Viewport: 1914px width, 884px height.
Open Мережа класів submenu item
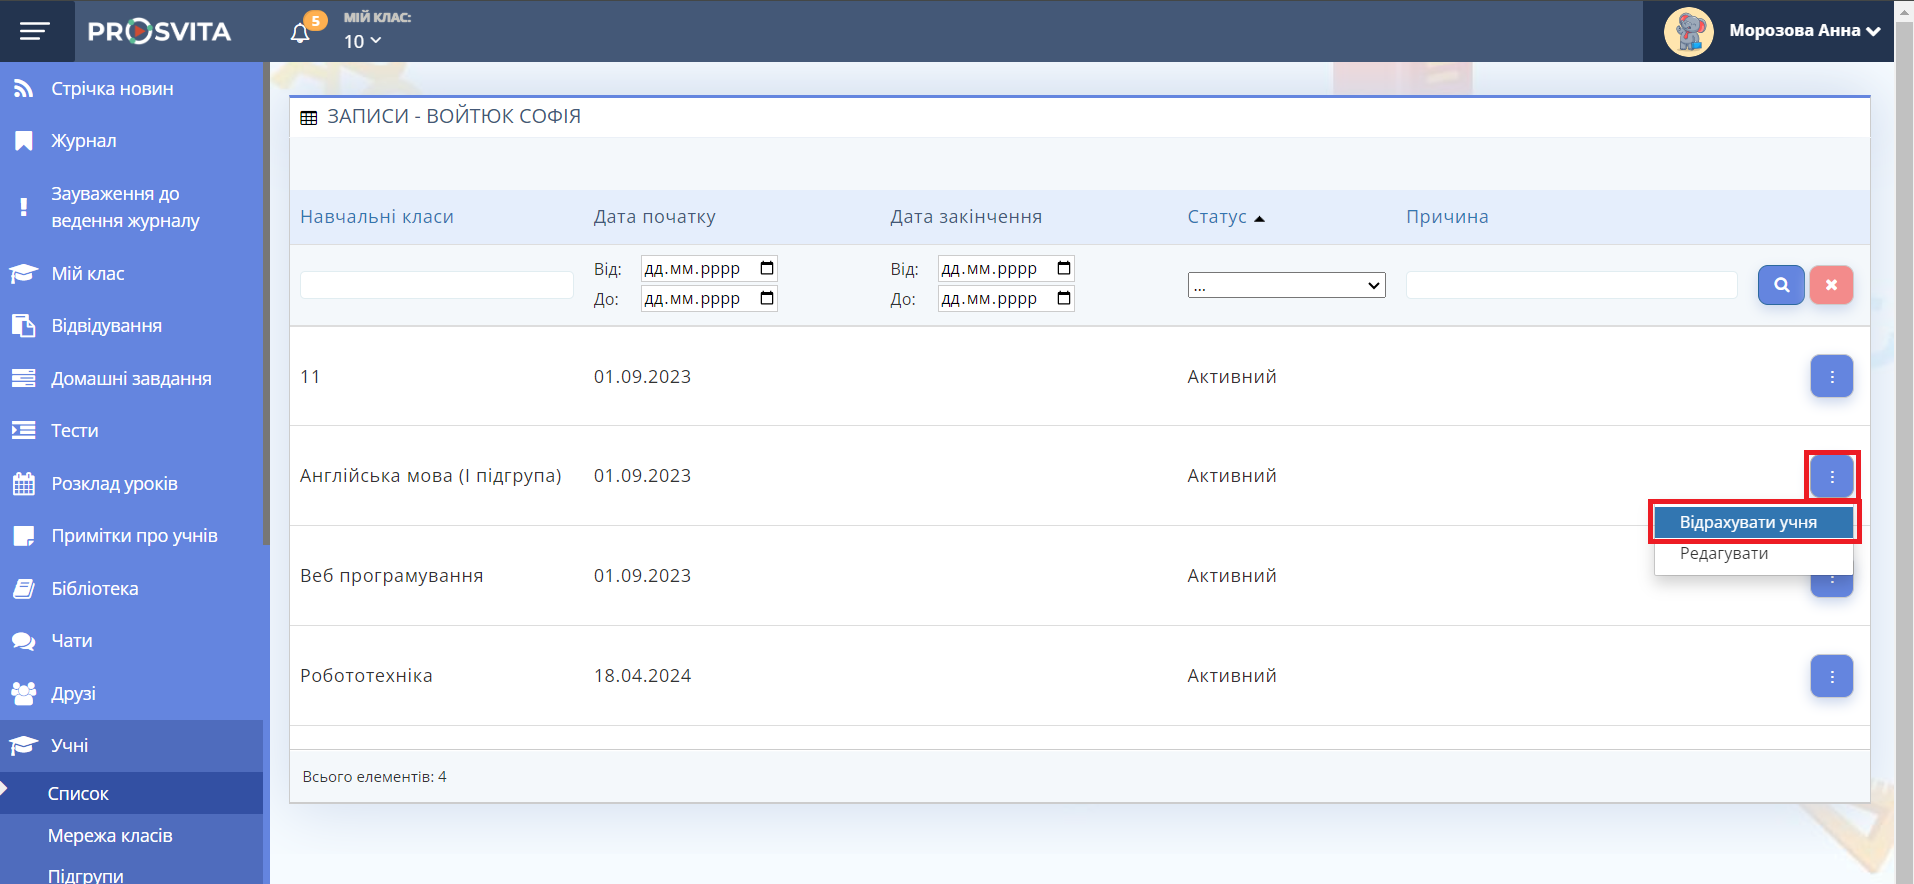pos(110,836)
